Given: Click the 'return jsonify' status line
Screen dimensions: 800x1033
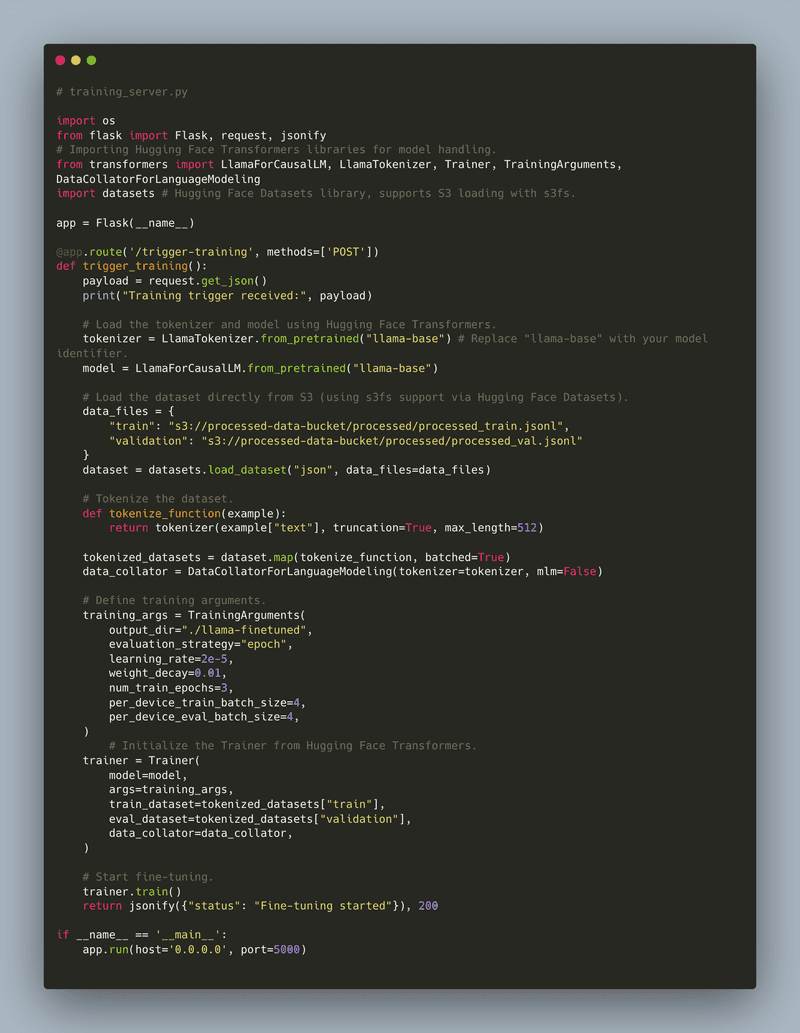Looking at the screenshot, I should [x=260, y=906].
